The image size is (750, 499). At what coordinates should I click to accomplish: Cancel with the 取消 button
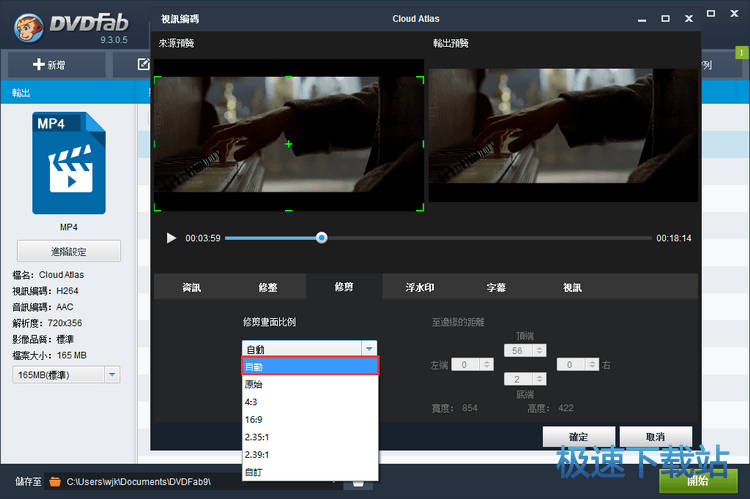(656, 436)
